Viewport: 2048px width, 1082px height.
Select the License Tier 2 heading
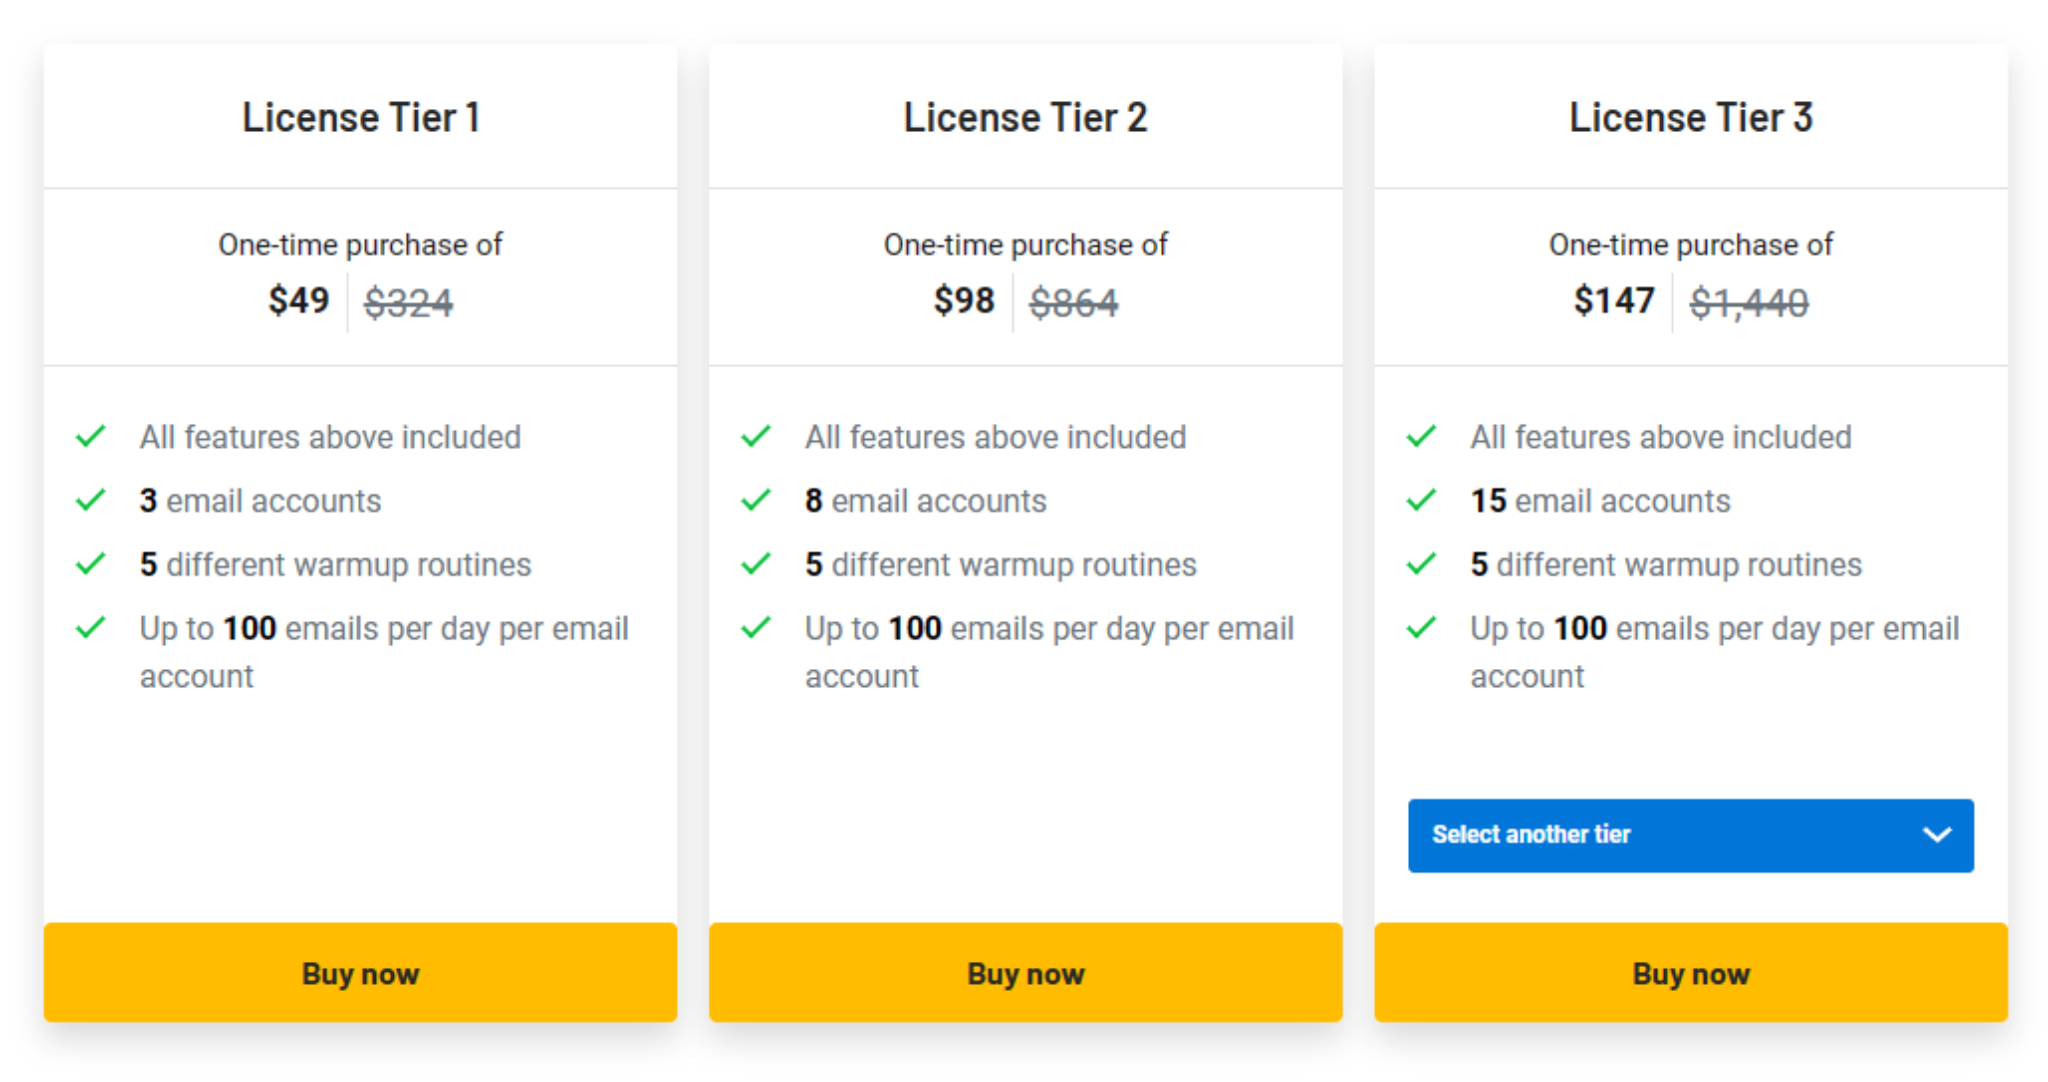tap(1025, 117)
